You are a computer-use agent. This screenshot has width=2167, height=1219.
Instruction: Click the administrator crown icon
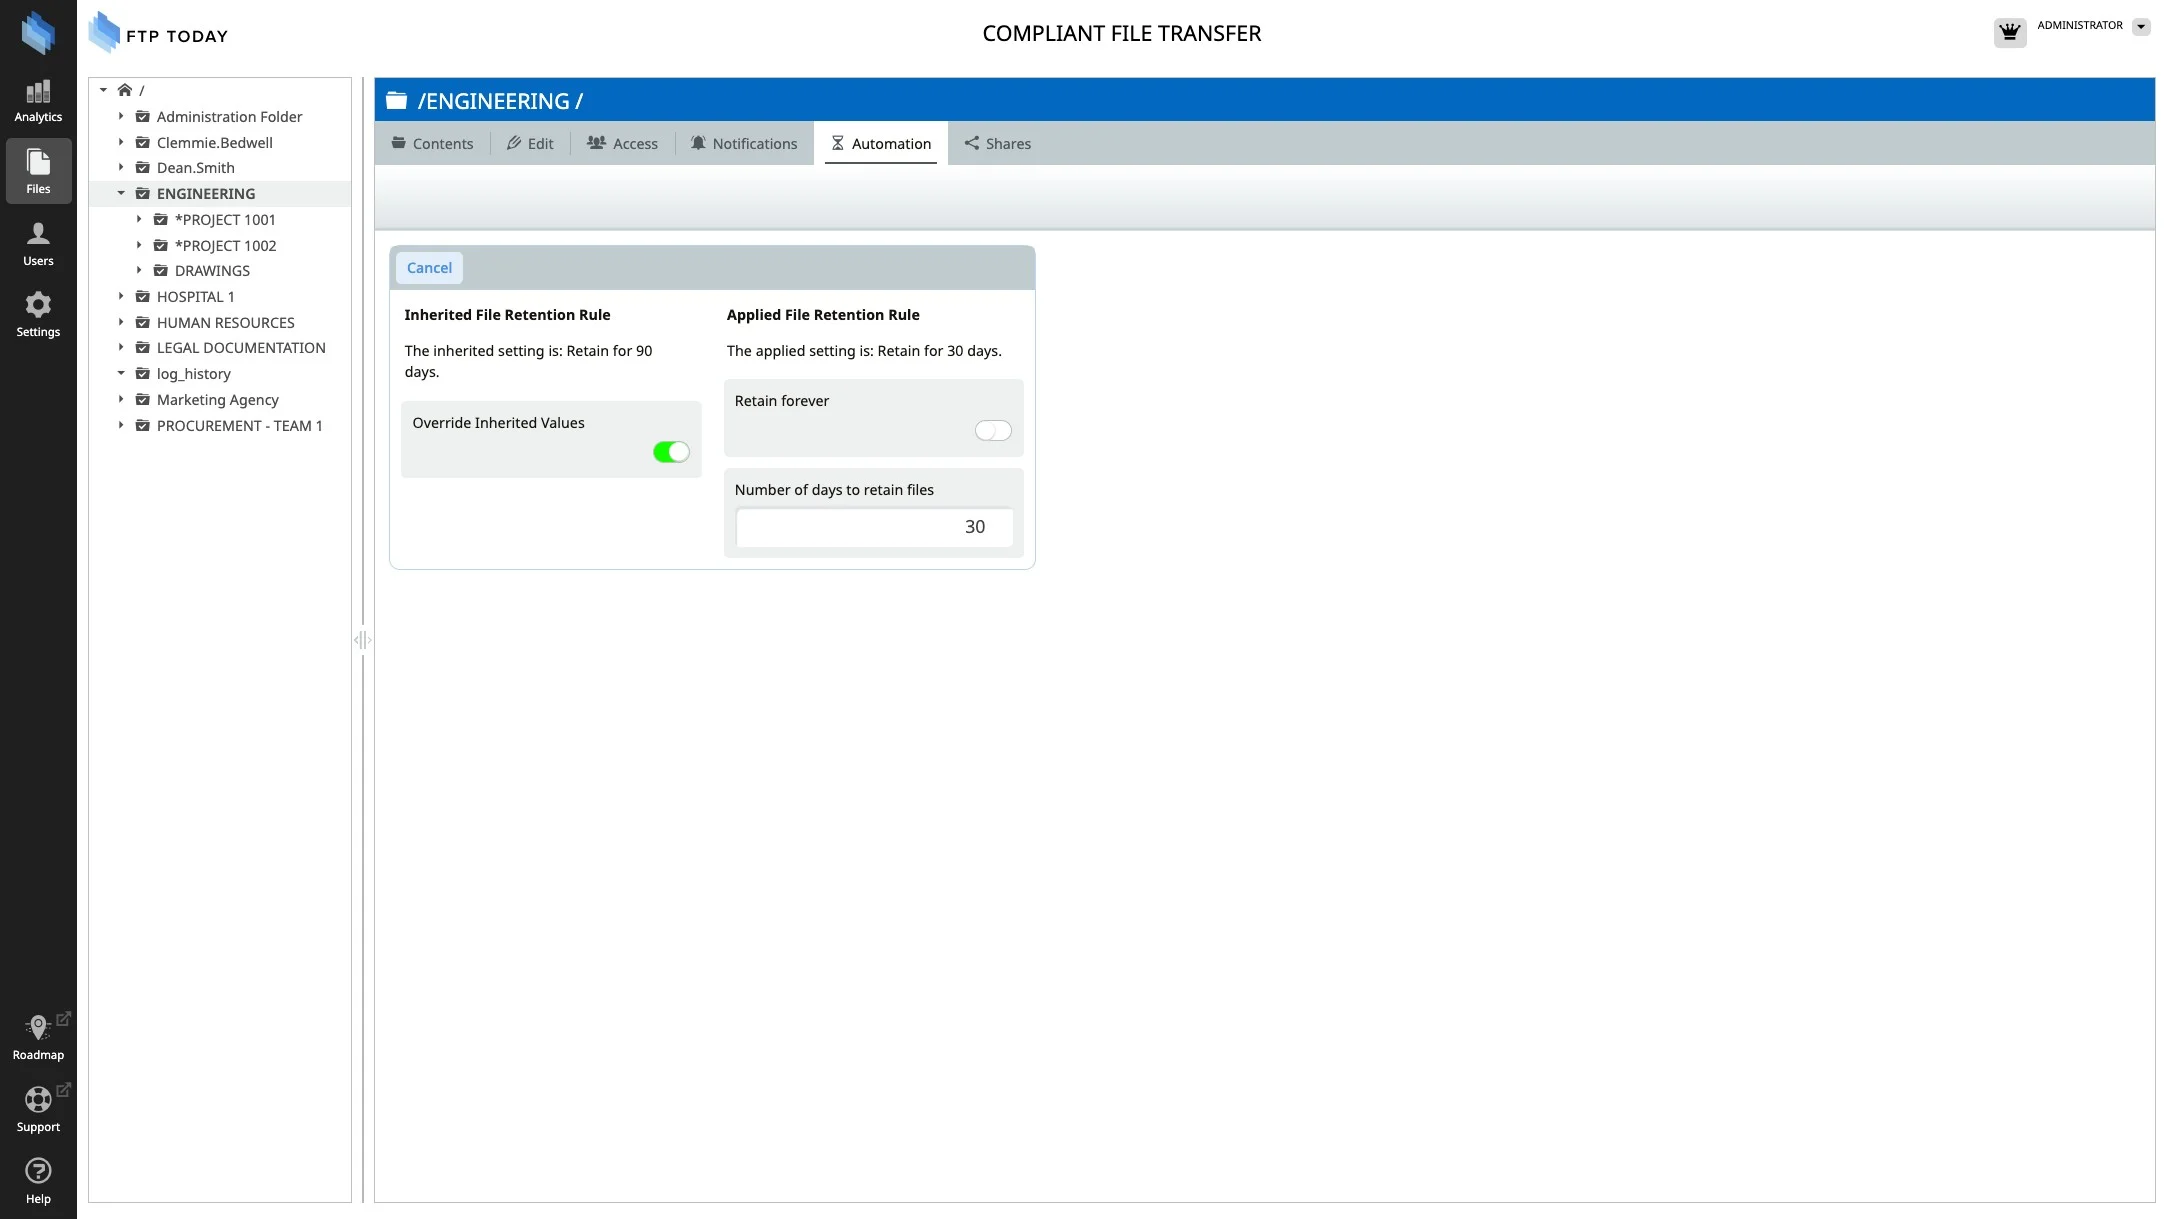(2009, 32)
